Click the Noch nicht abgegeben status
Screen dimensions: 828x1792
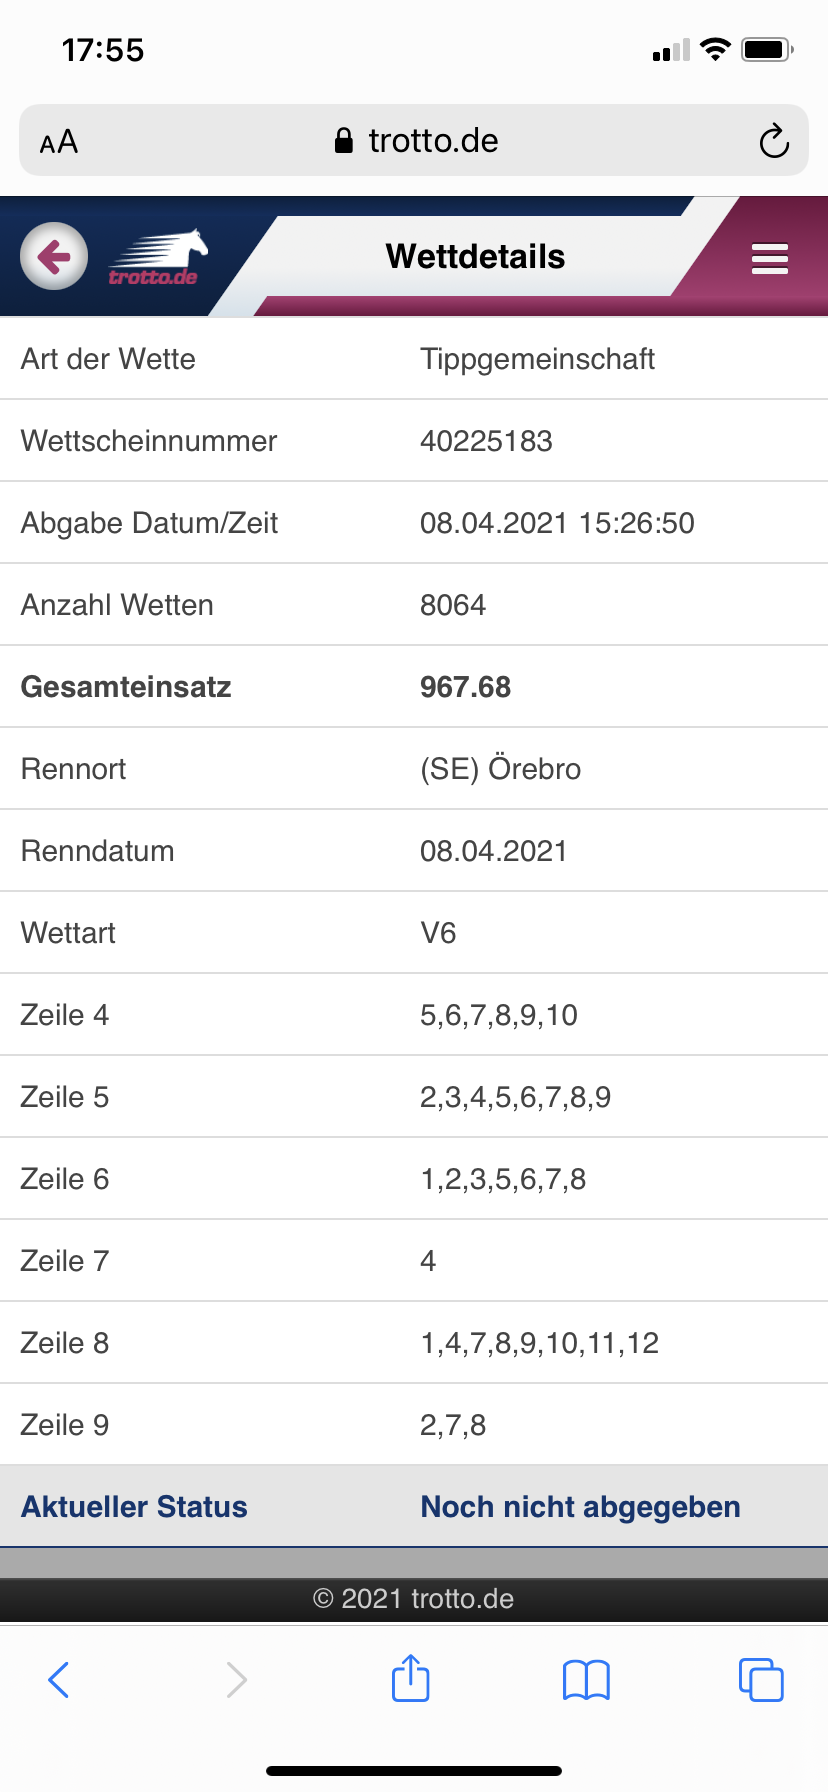coord(580,1507)
